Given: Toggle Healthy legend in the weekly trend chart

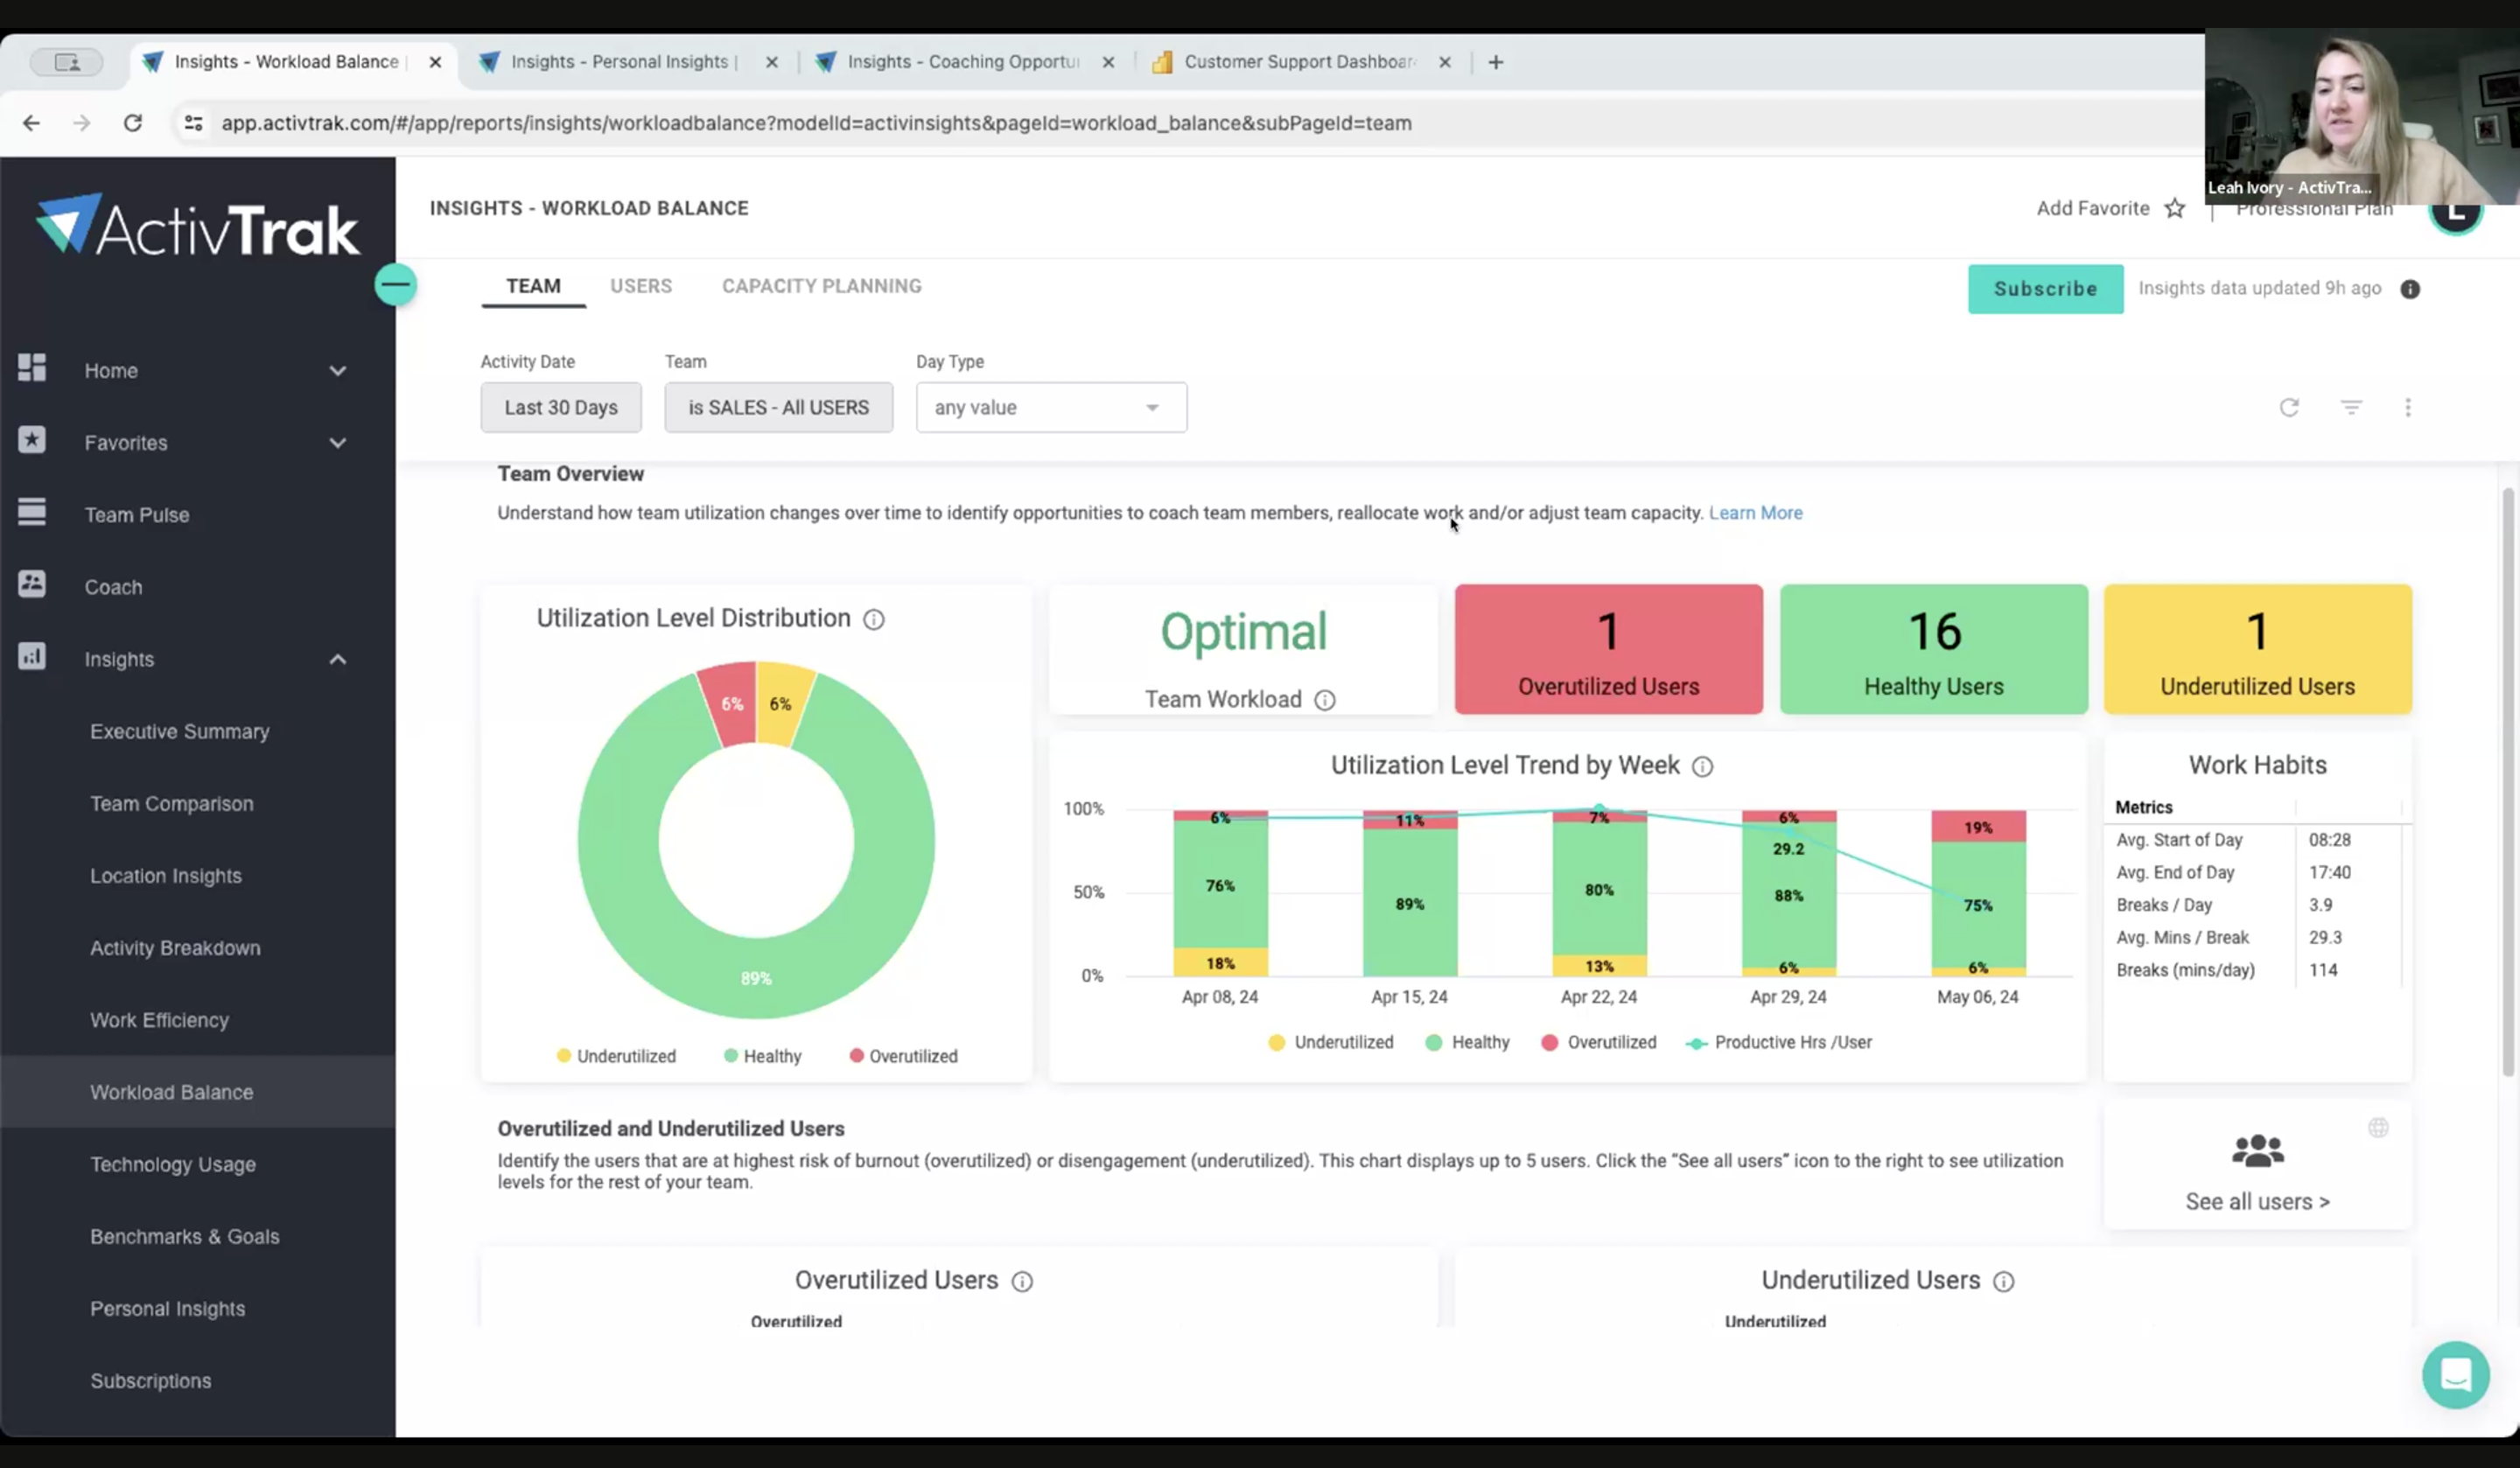Looking at the screenshot, I should (x=1467, y=1043).
